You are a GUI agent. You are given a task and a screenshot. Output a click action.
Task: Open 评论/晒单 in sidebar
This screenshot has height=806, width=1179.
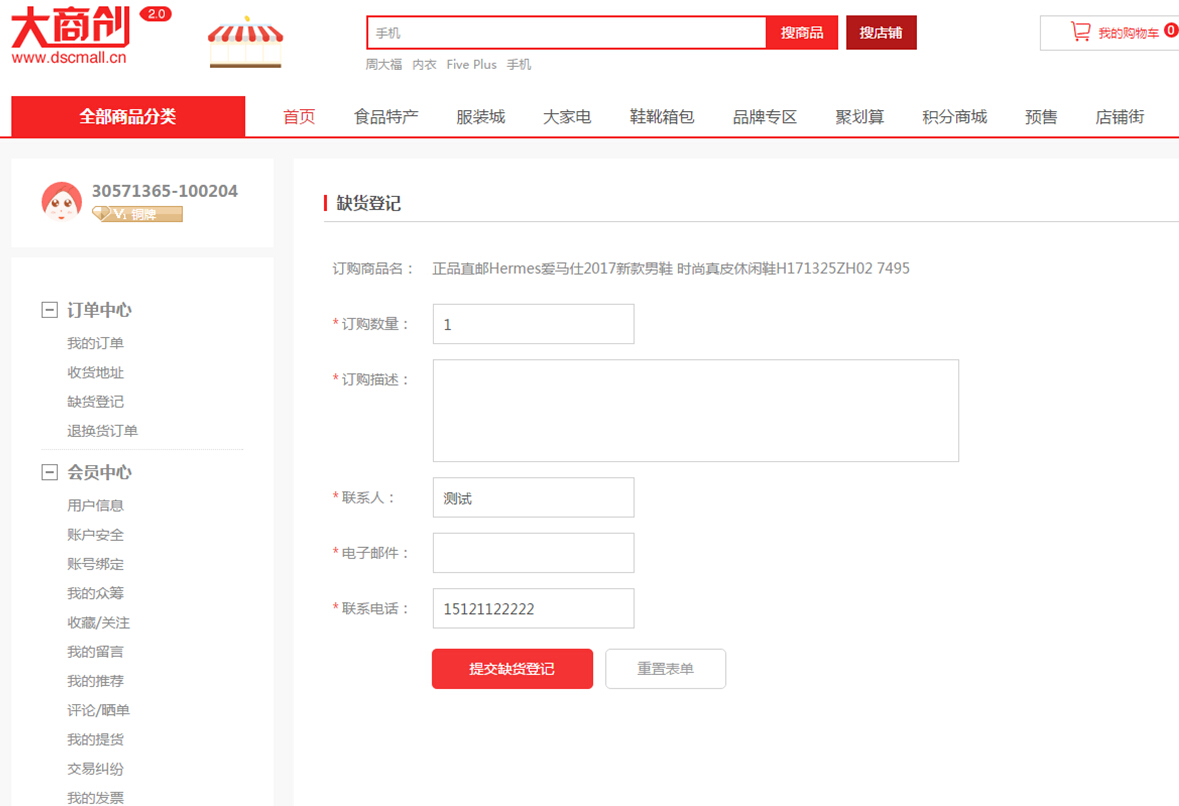tap(99, 711)
